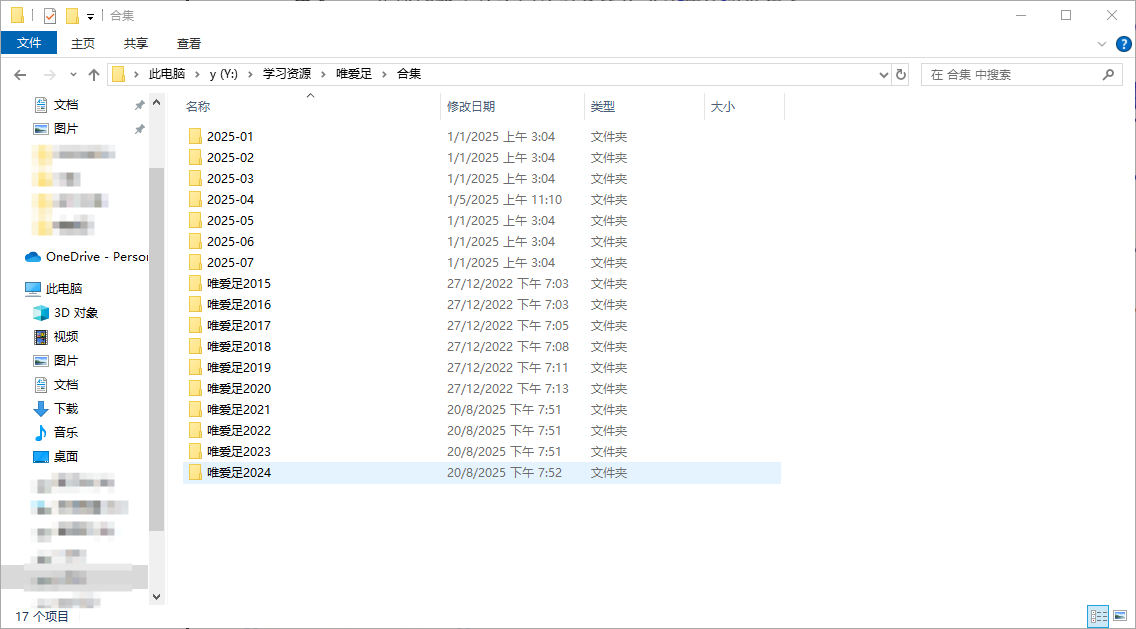This screenshot has width=1136, height=629.
Task: Open the address bar history dropdown
Action: click(883, 75)
